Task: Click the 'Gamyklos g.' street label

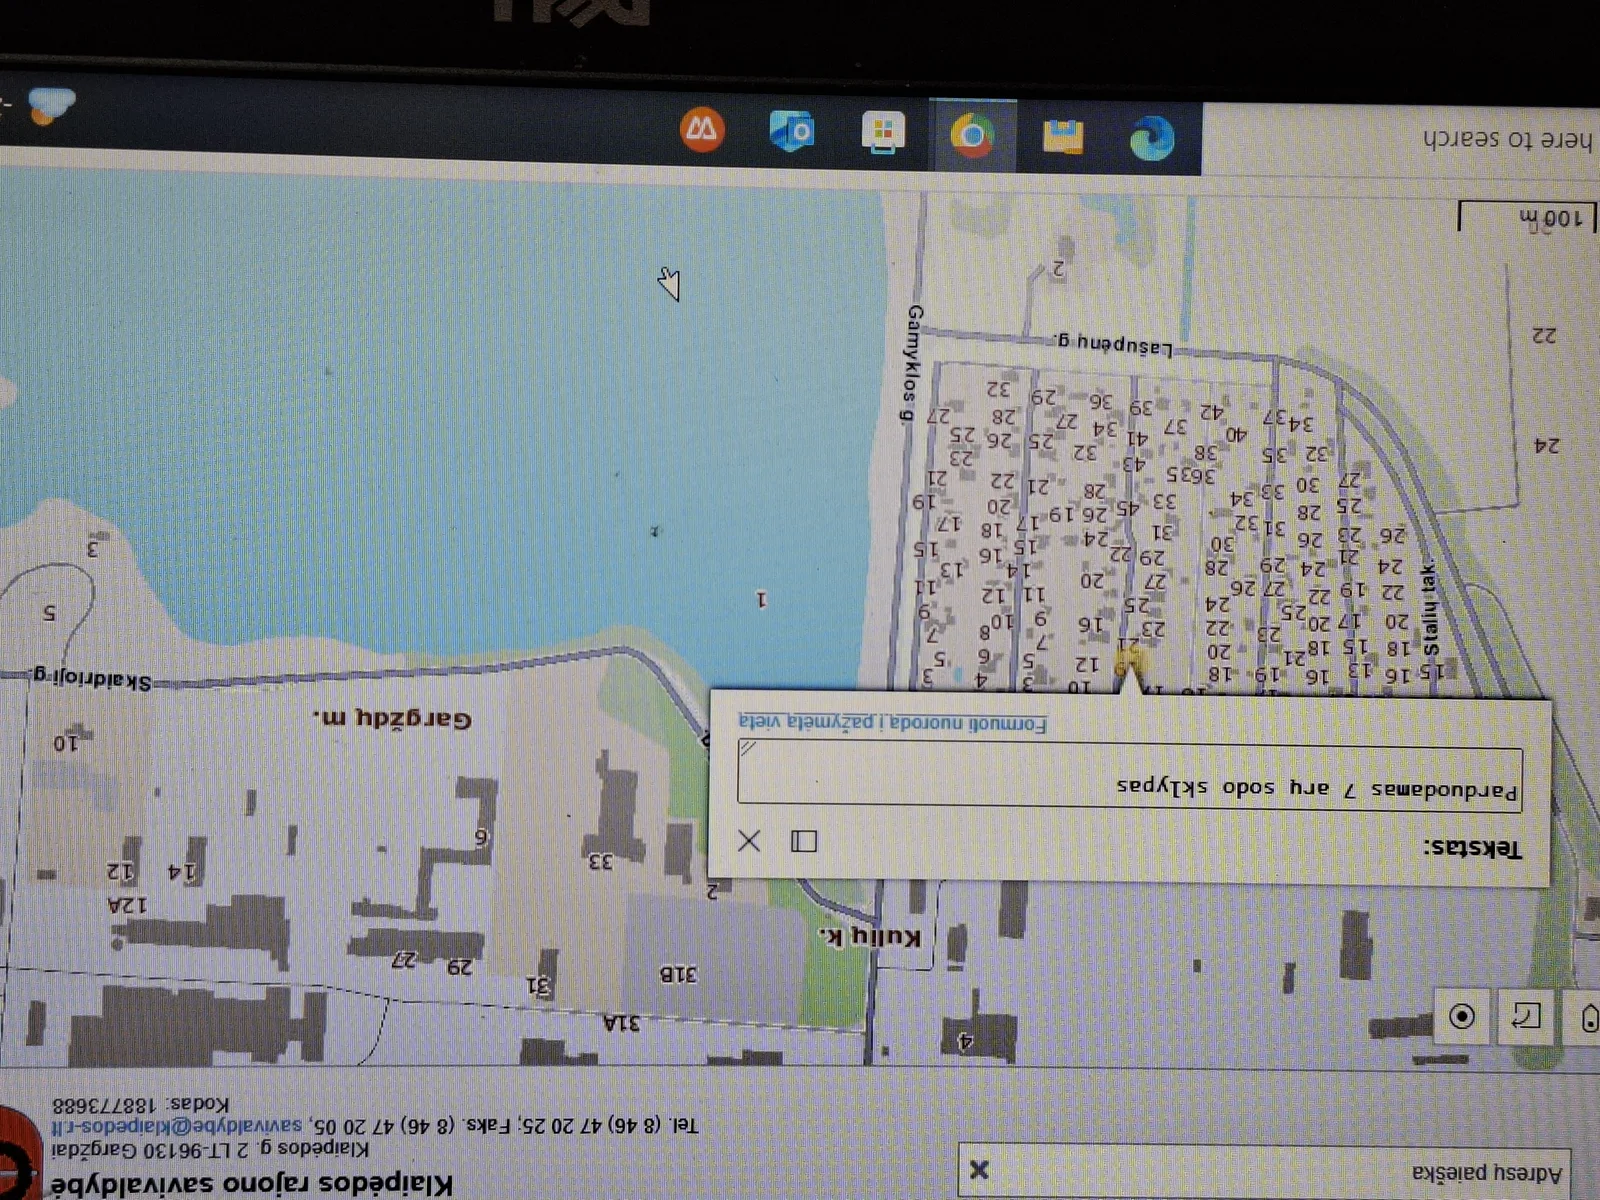Action: [x=912, y=362]
